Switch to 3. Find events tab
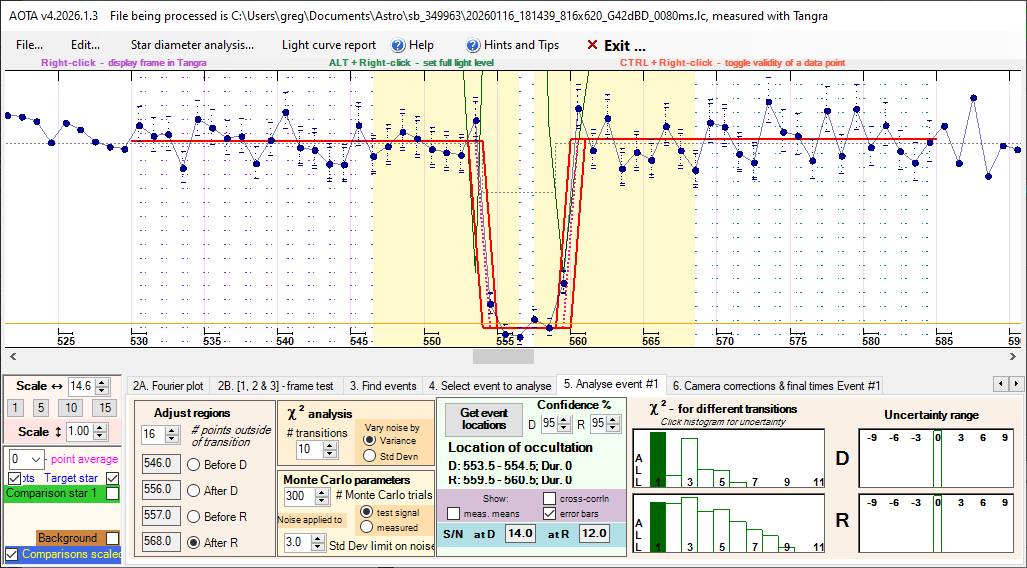This screenshot has height=568, width=1027. [382, 385]
